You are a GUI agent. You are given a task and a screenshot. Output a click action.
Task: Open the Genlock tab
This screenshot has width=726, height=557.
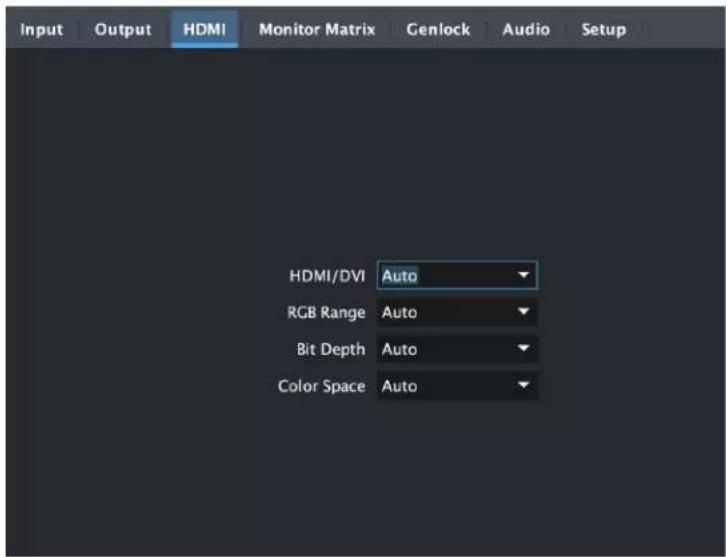[438, 30]
